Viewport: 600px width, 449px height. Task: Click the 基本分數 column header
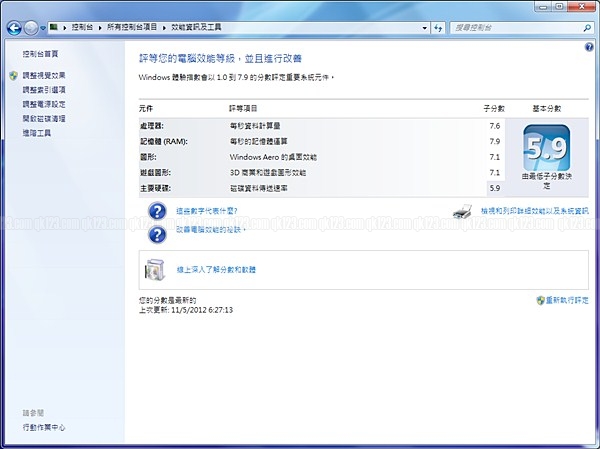pyautogui.click(x=547, y=109)
